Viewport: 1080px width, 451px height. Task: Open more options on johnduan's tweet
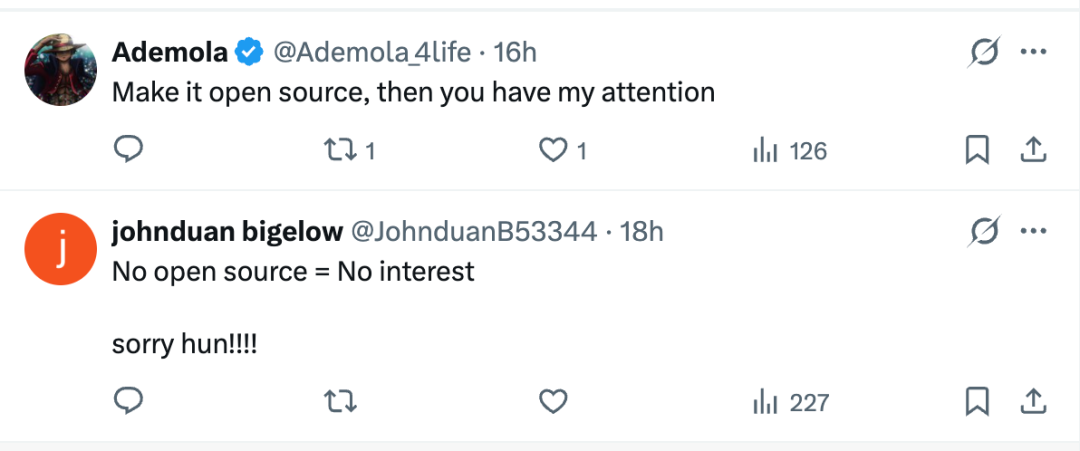[x=1033, y=232]
